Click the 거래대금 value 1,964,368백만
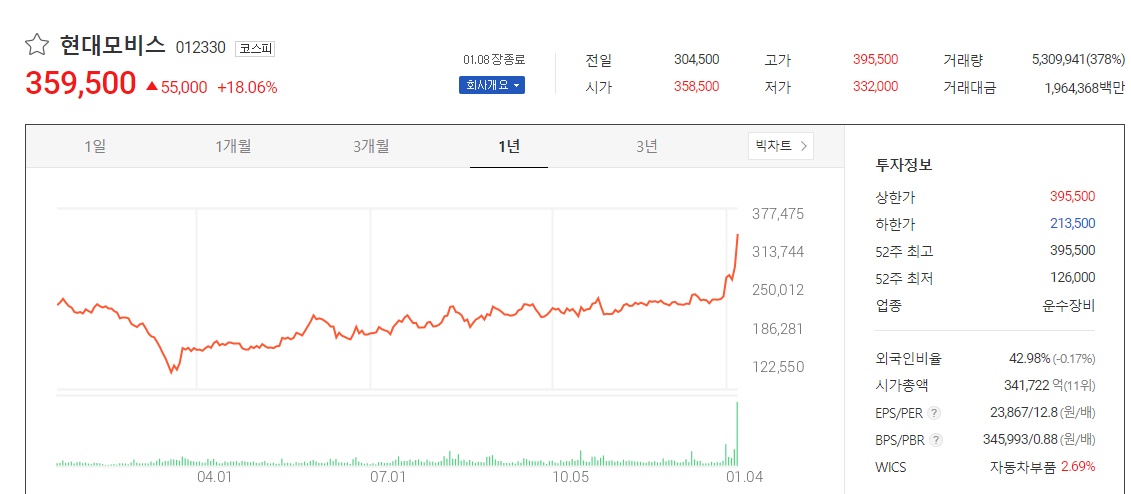1131x494 pixels. (x=1084, y=87)
